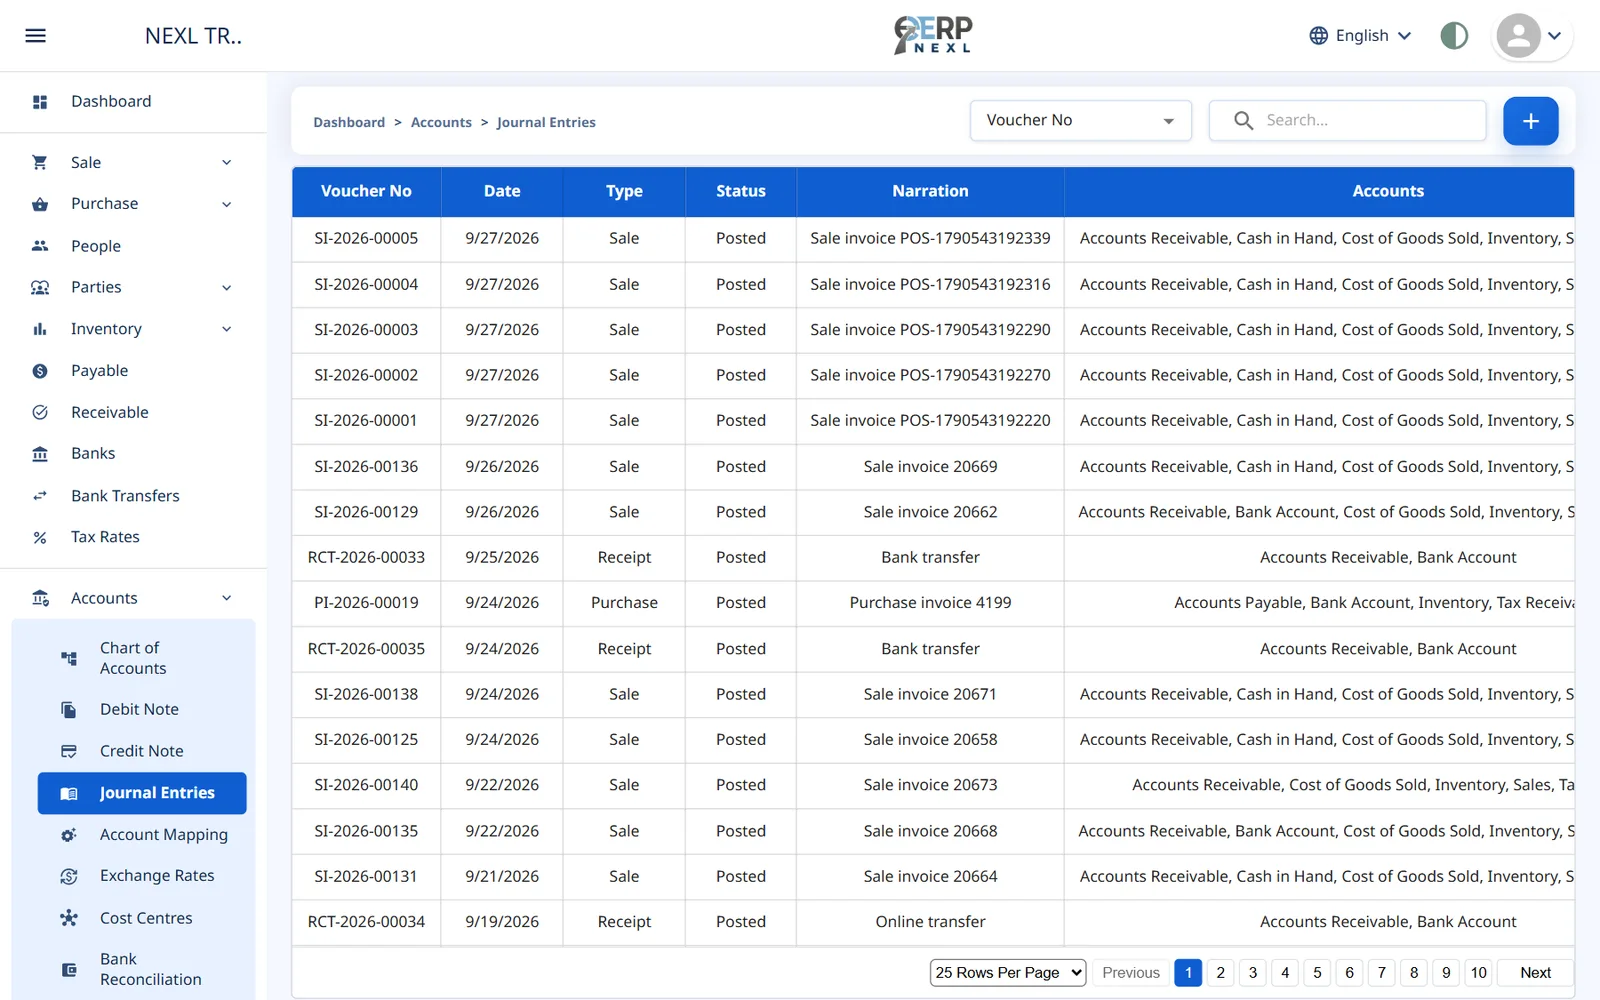The width and height of the screenshot is (1600, 1000).
Task: Go to the Next page
Action: (x=1535, y=973)
